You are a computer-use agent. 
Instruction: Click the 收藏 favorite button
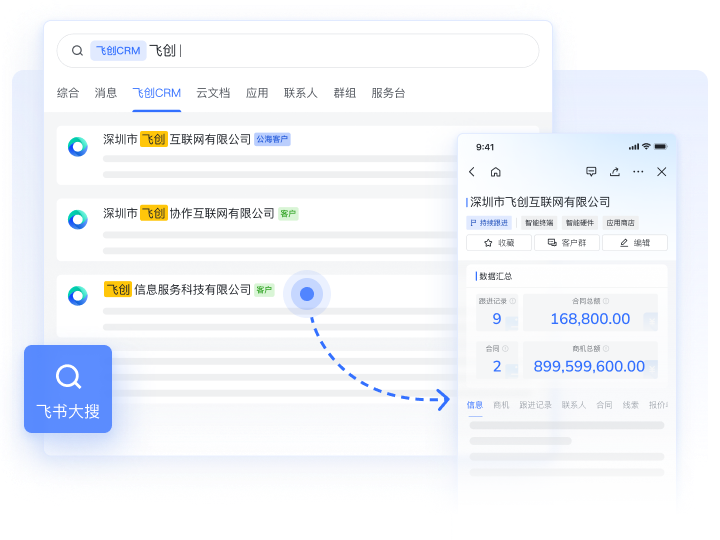(x=499, y=242)
